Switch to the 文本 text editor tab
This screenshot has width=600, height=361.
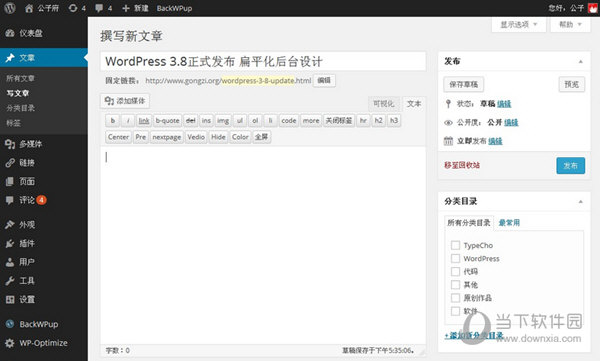pos(414,104)
